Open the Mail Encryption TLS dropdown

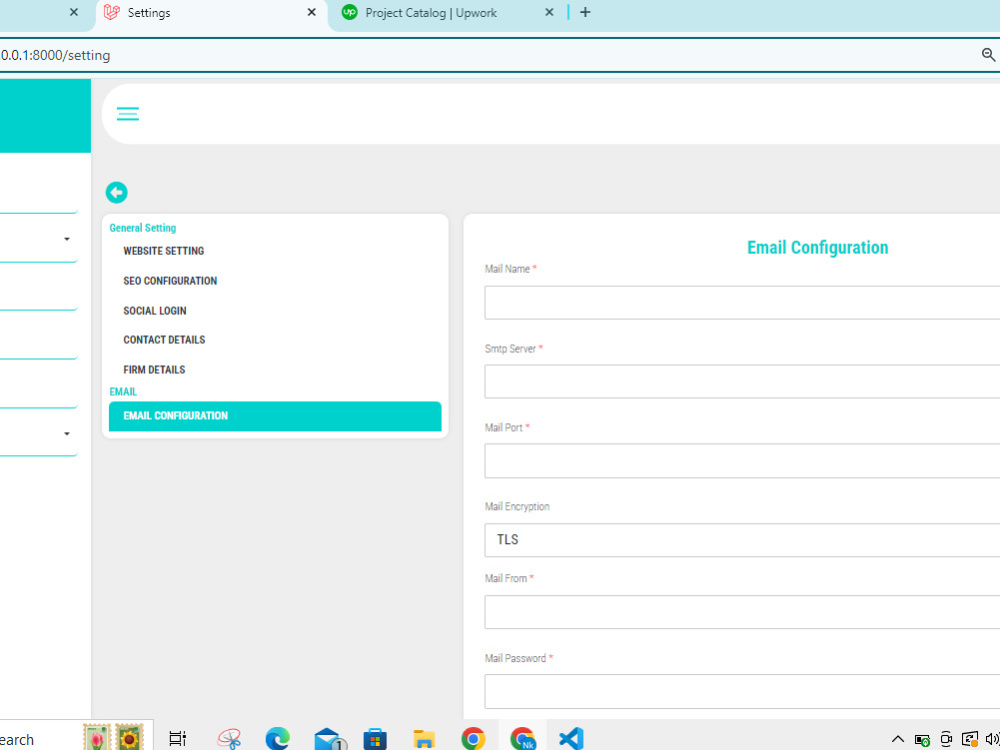(x=742, y=540)
